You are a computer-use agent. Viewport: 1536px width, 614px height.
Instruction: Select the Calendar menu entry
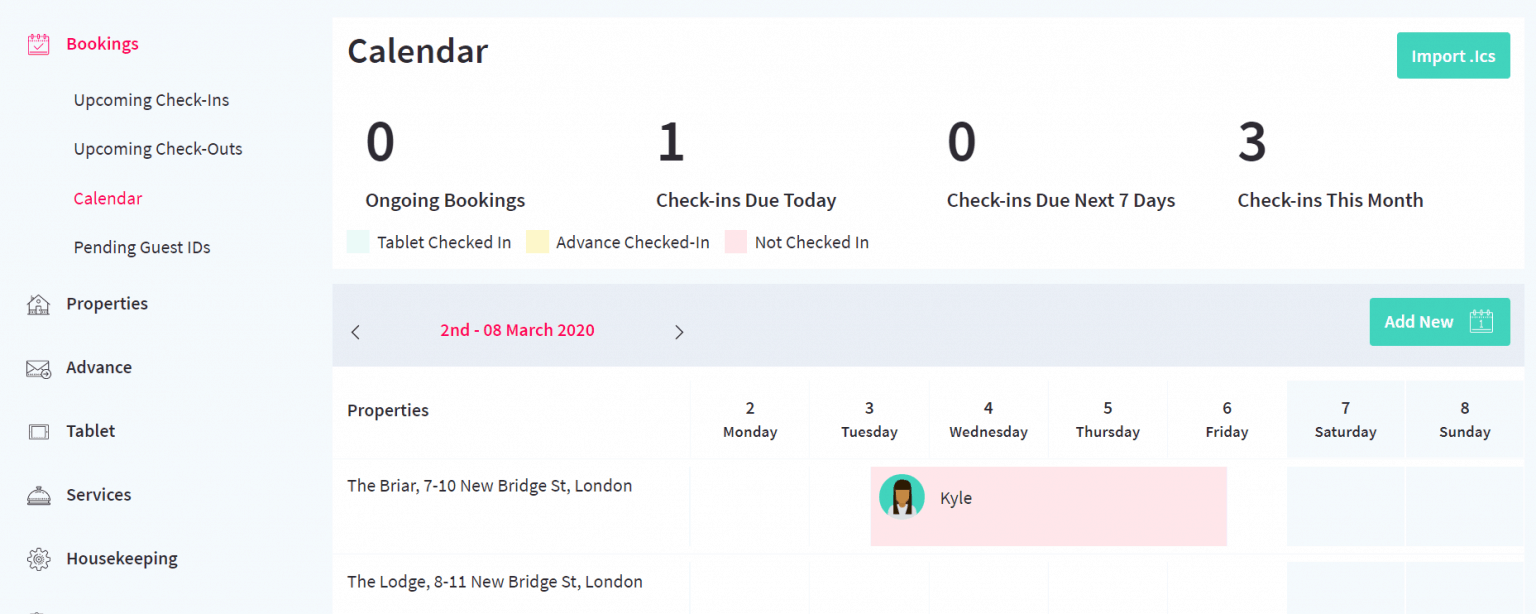107,198
